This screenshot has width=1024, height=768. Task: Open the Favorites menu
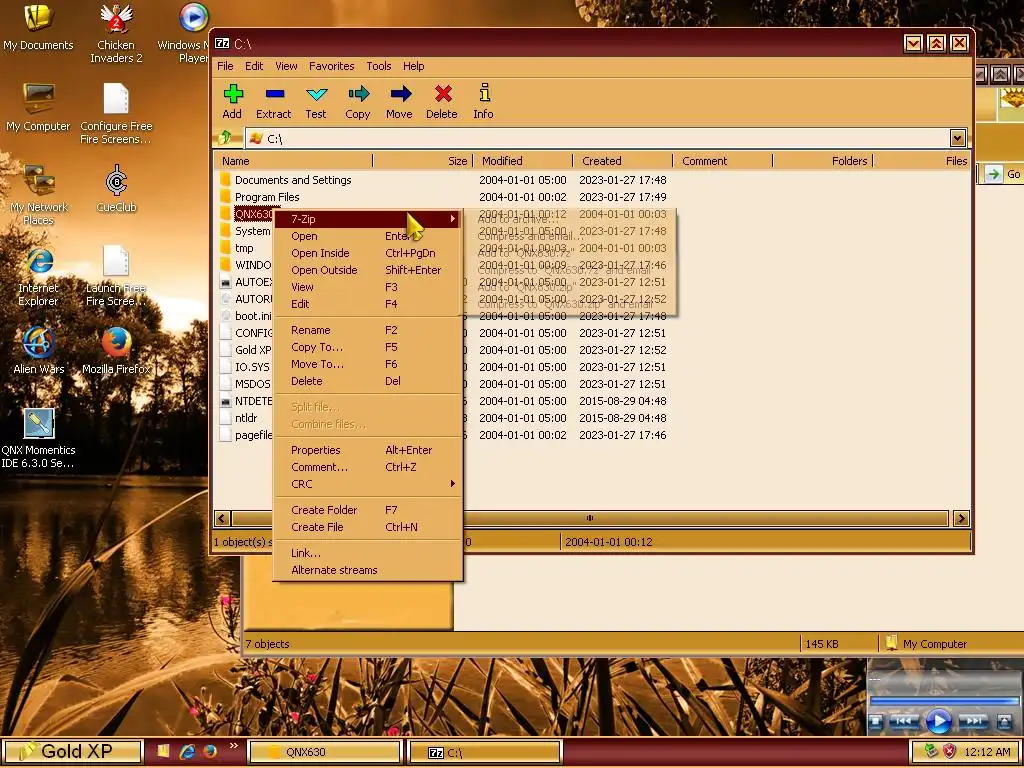332,66
